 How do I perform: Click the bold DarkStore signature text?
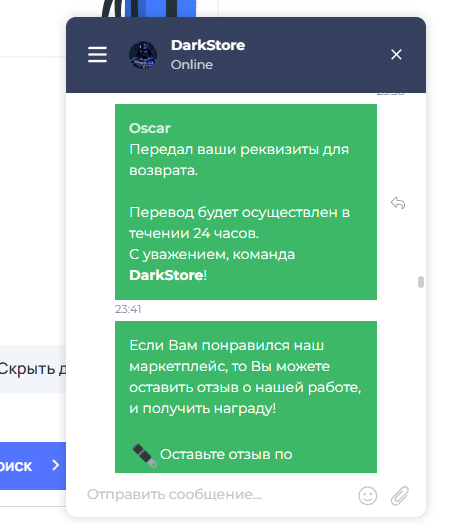(166, 275)
